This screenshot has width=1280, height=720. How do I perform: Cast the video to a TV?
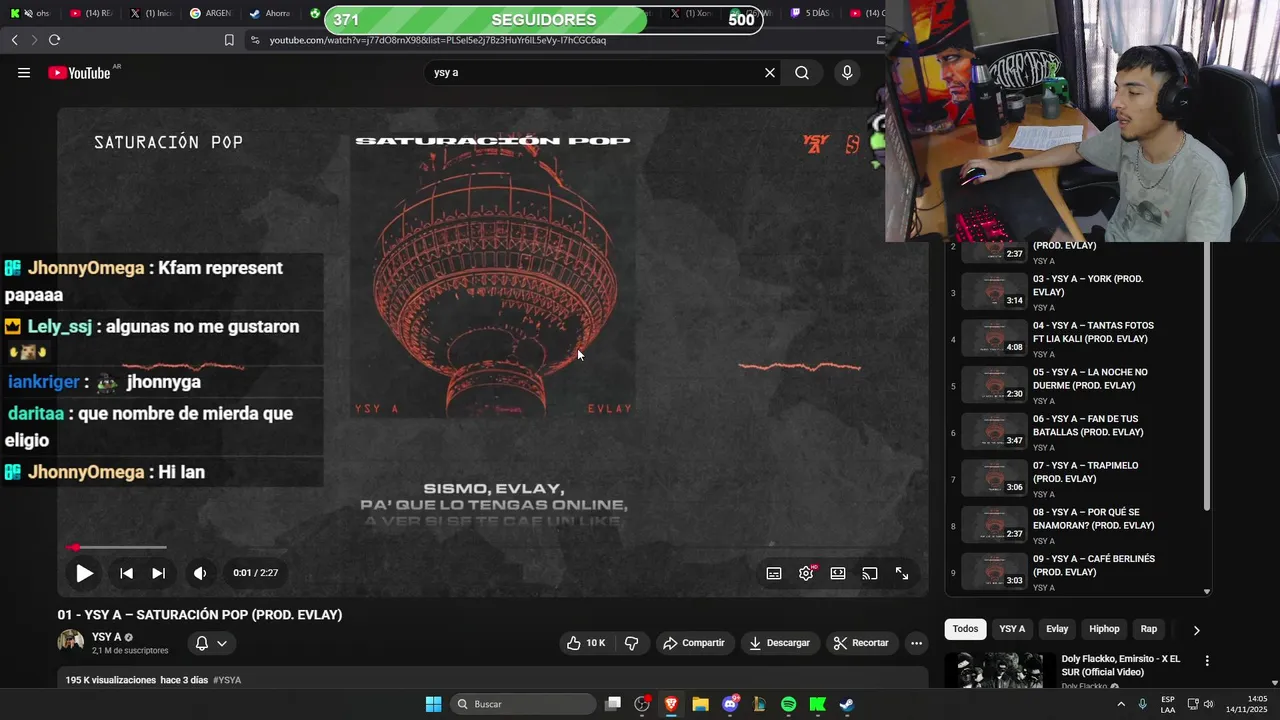870,573
